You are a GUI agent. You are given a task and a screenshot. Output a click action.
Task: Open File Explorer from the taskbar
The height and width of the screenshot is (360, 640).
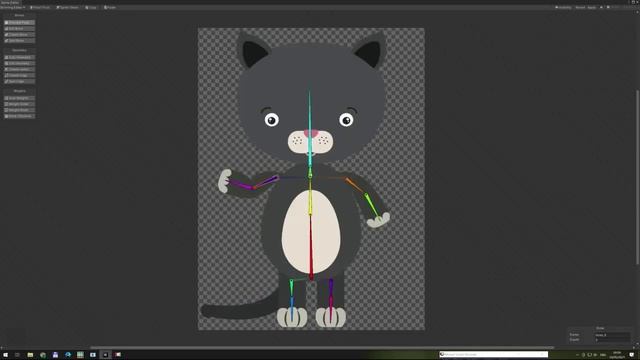[x=30, y=355]
